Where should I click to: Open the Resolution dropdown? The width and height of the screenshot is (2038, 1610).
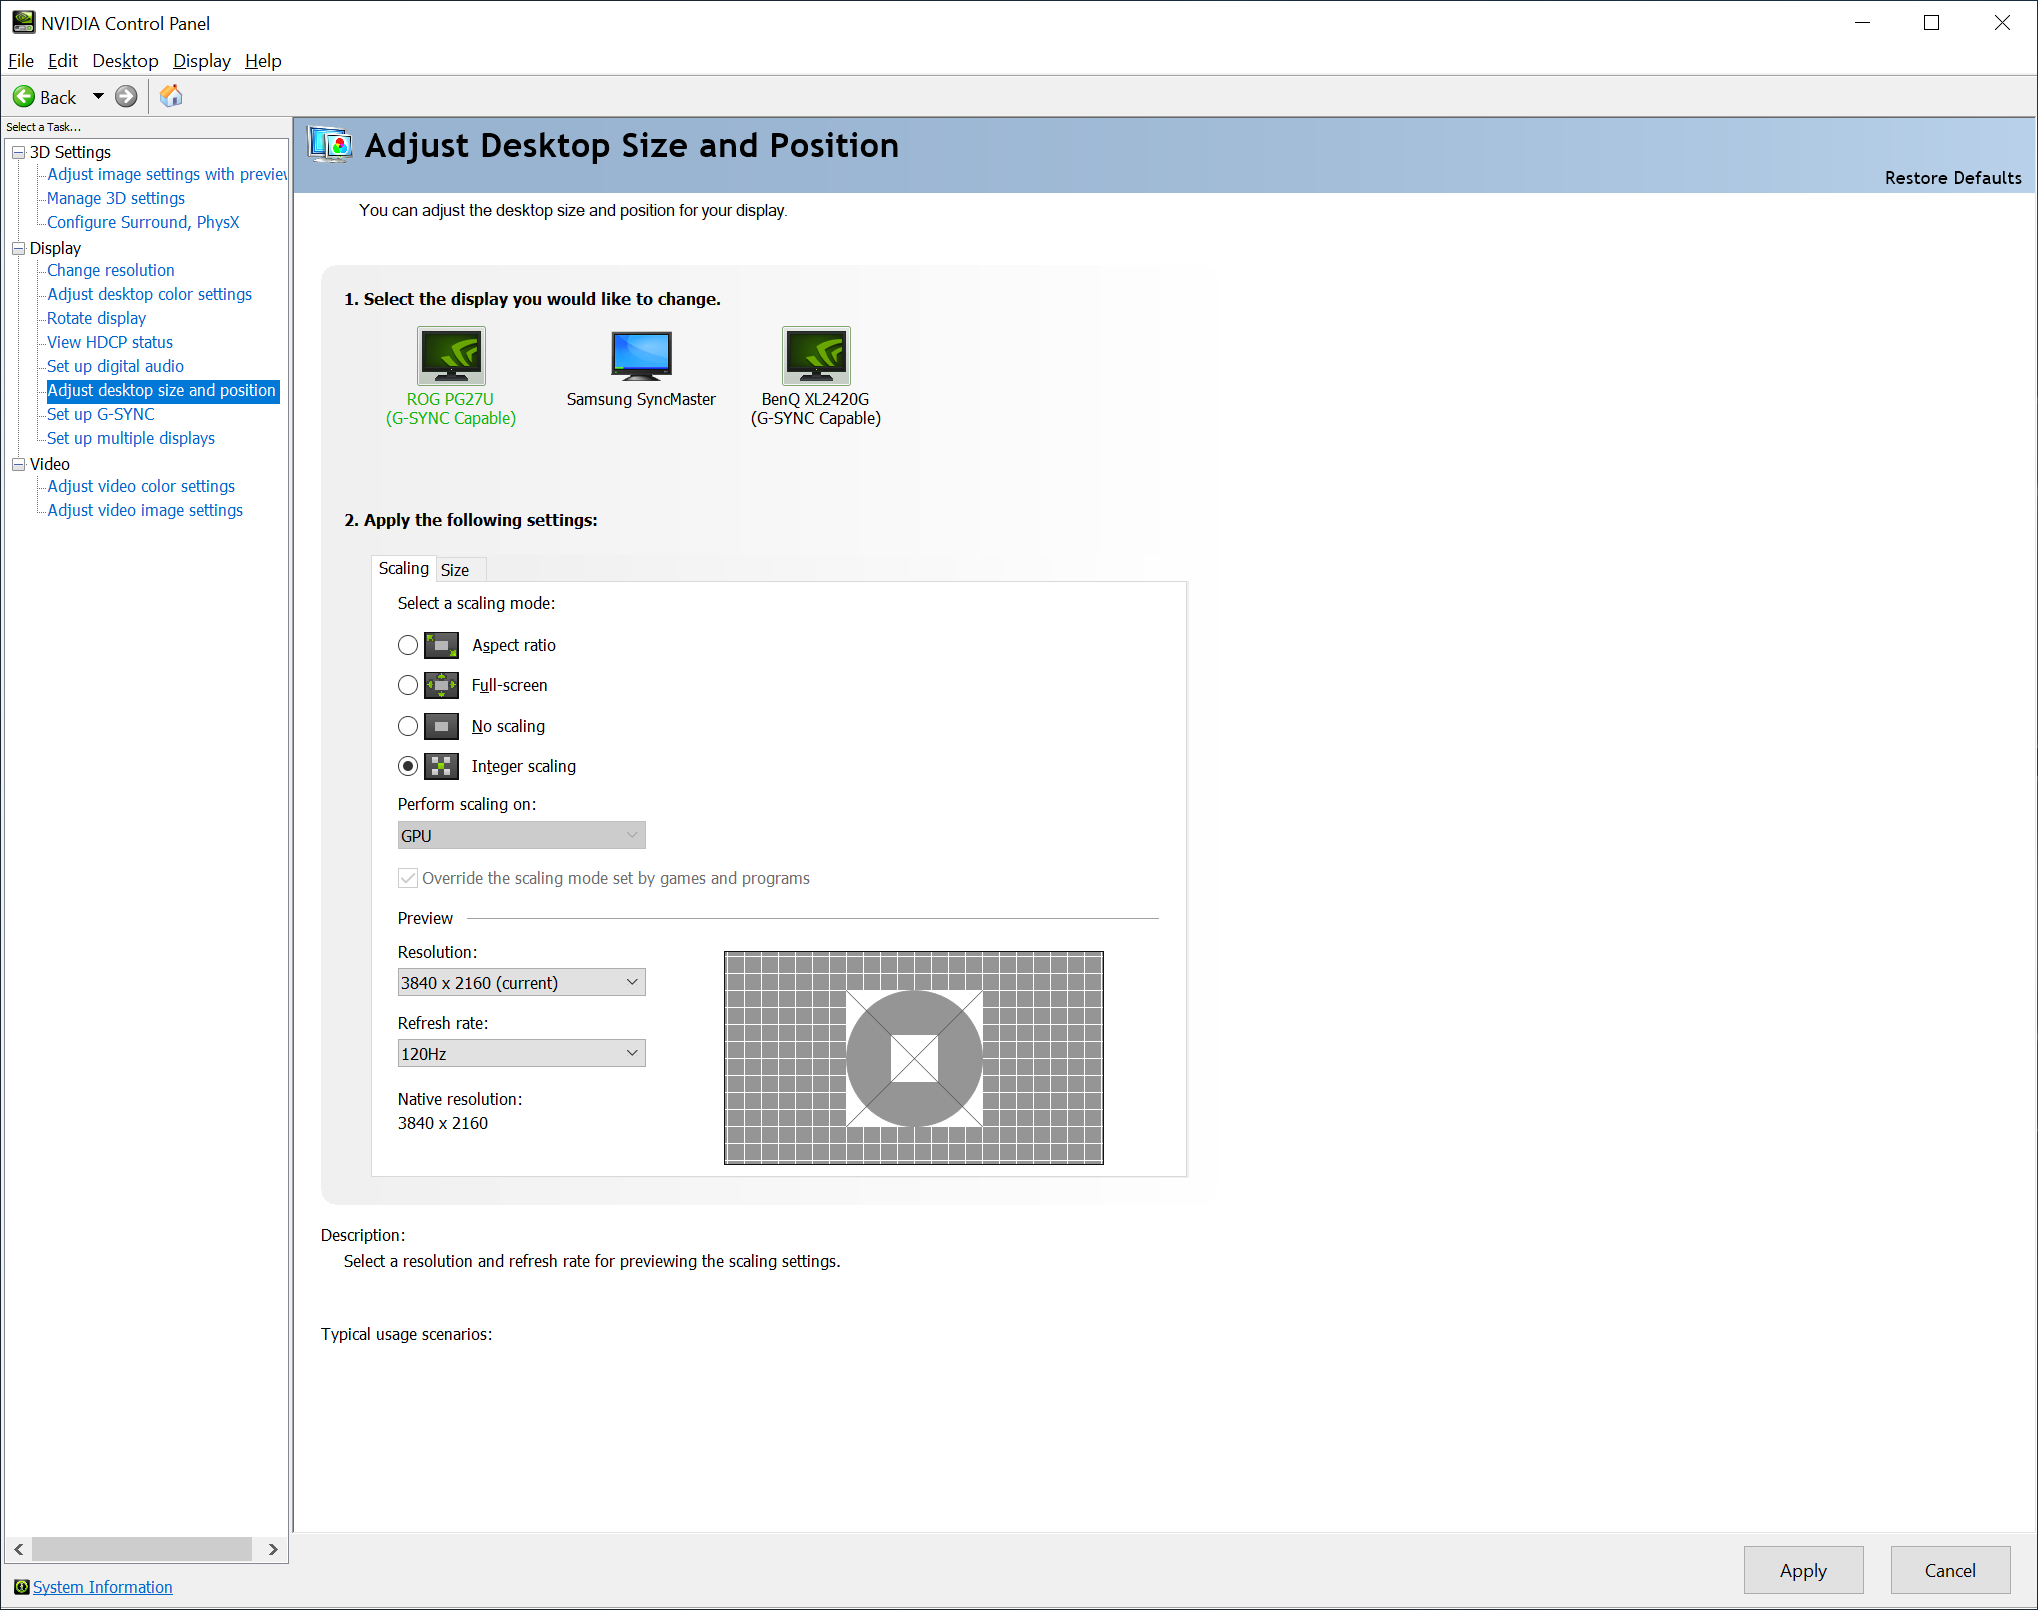click(x=521, y=982)
